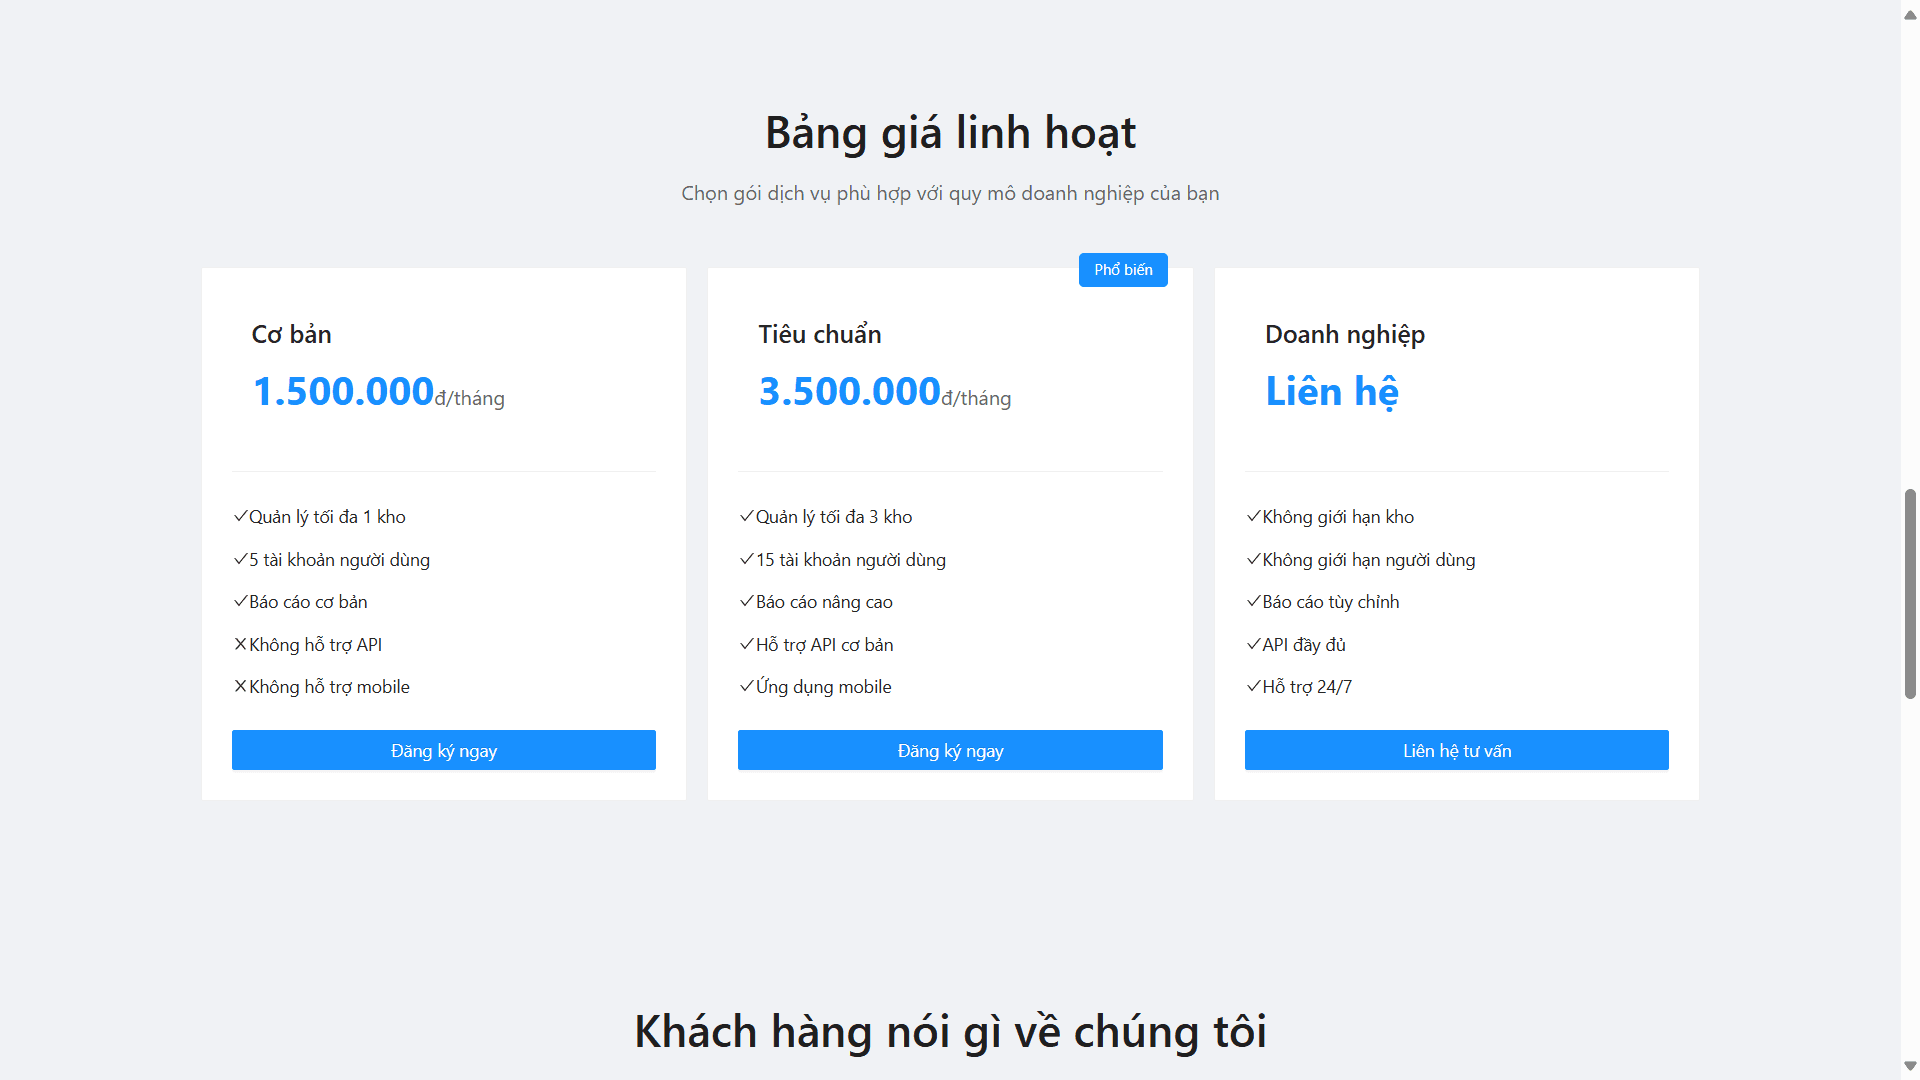This screenshot has width=1920, height=1080.
Task: Click checkmark icon beside 'Ứng dụng mobile'
Action: tap(746, 687)
